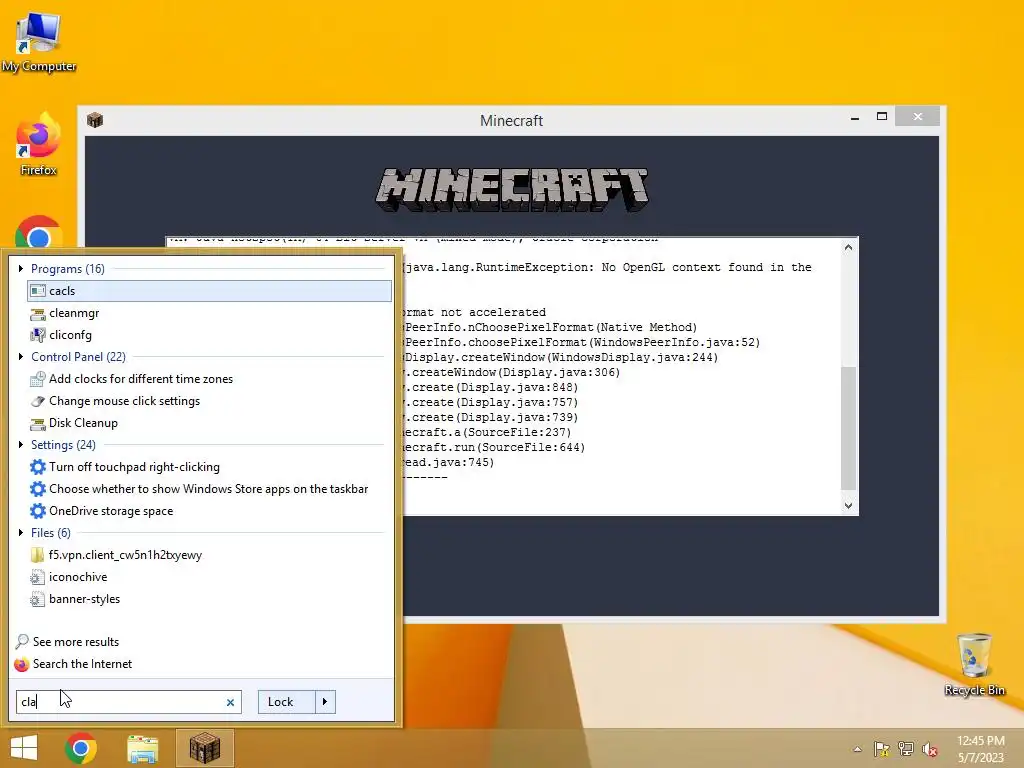Open Firefox desktop shortcut

click(39, 144)
